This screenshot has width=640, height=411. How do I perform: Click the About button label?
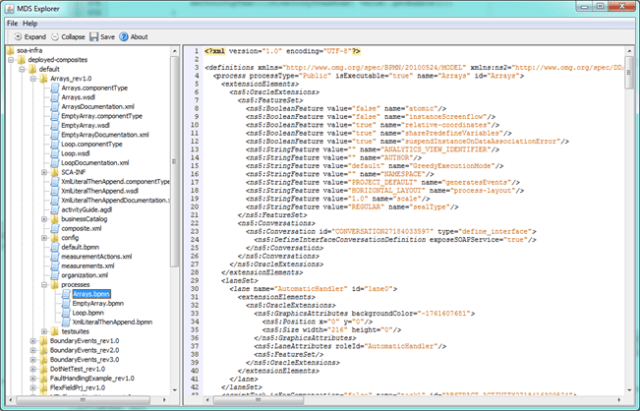tap(139, 37)
